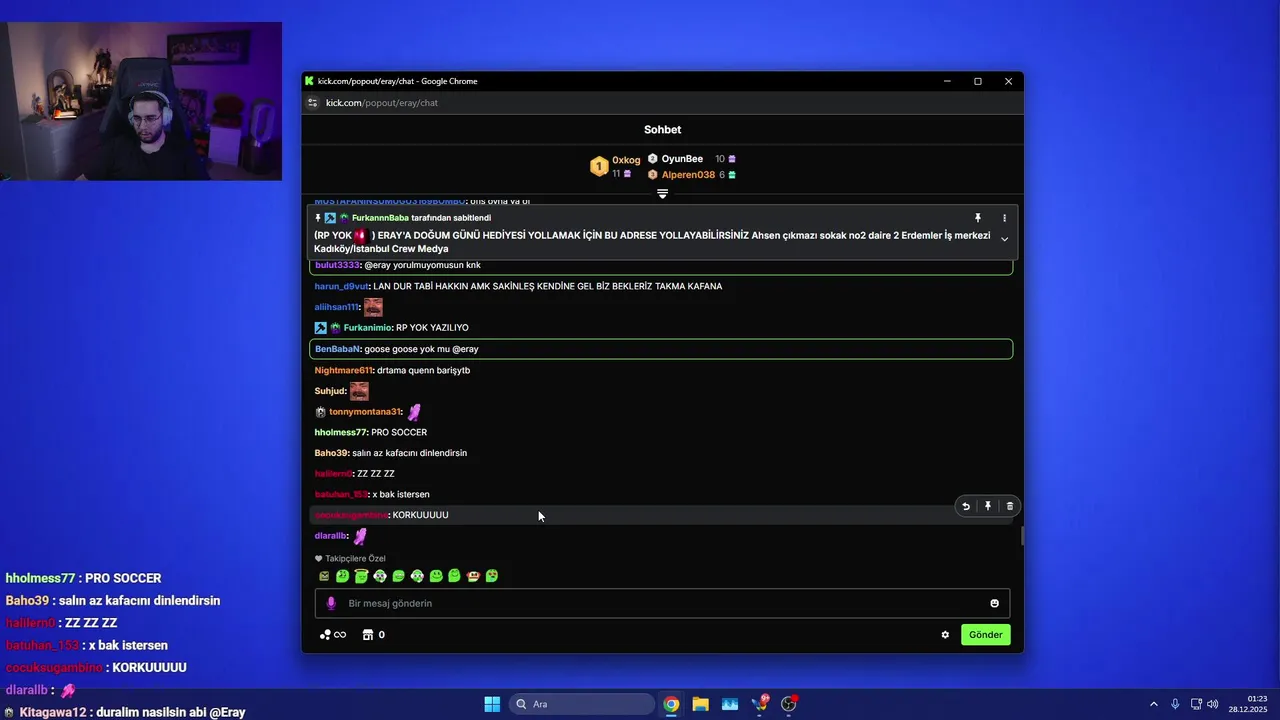The height and width of the screenshot is (720, 1280).
Task: Open Chrome from the taskbar
Action: [x=671, y=704]
